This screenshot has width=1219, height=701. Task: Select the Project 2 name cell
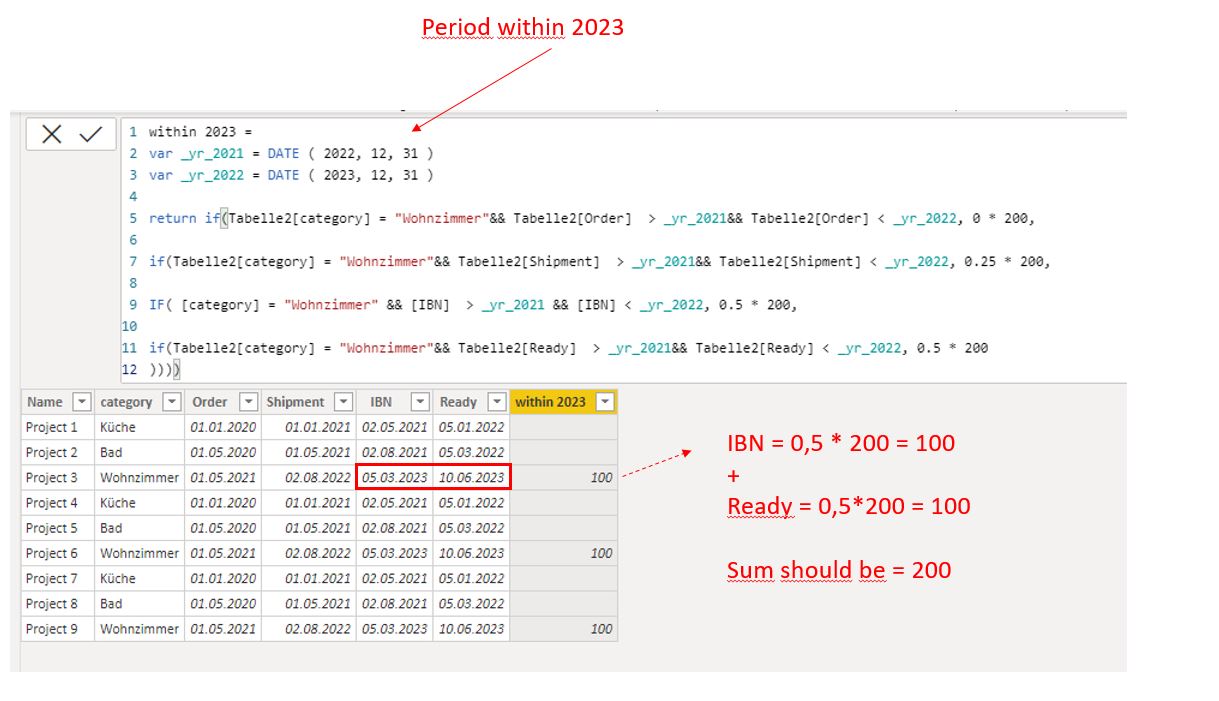pos(58,452)
